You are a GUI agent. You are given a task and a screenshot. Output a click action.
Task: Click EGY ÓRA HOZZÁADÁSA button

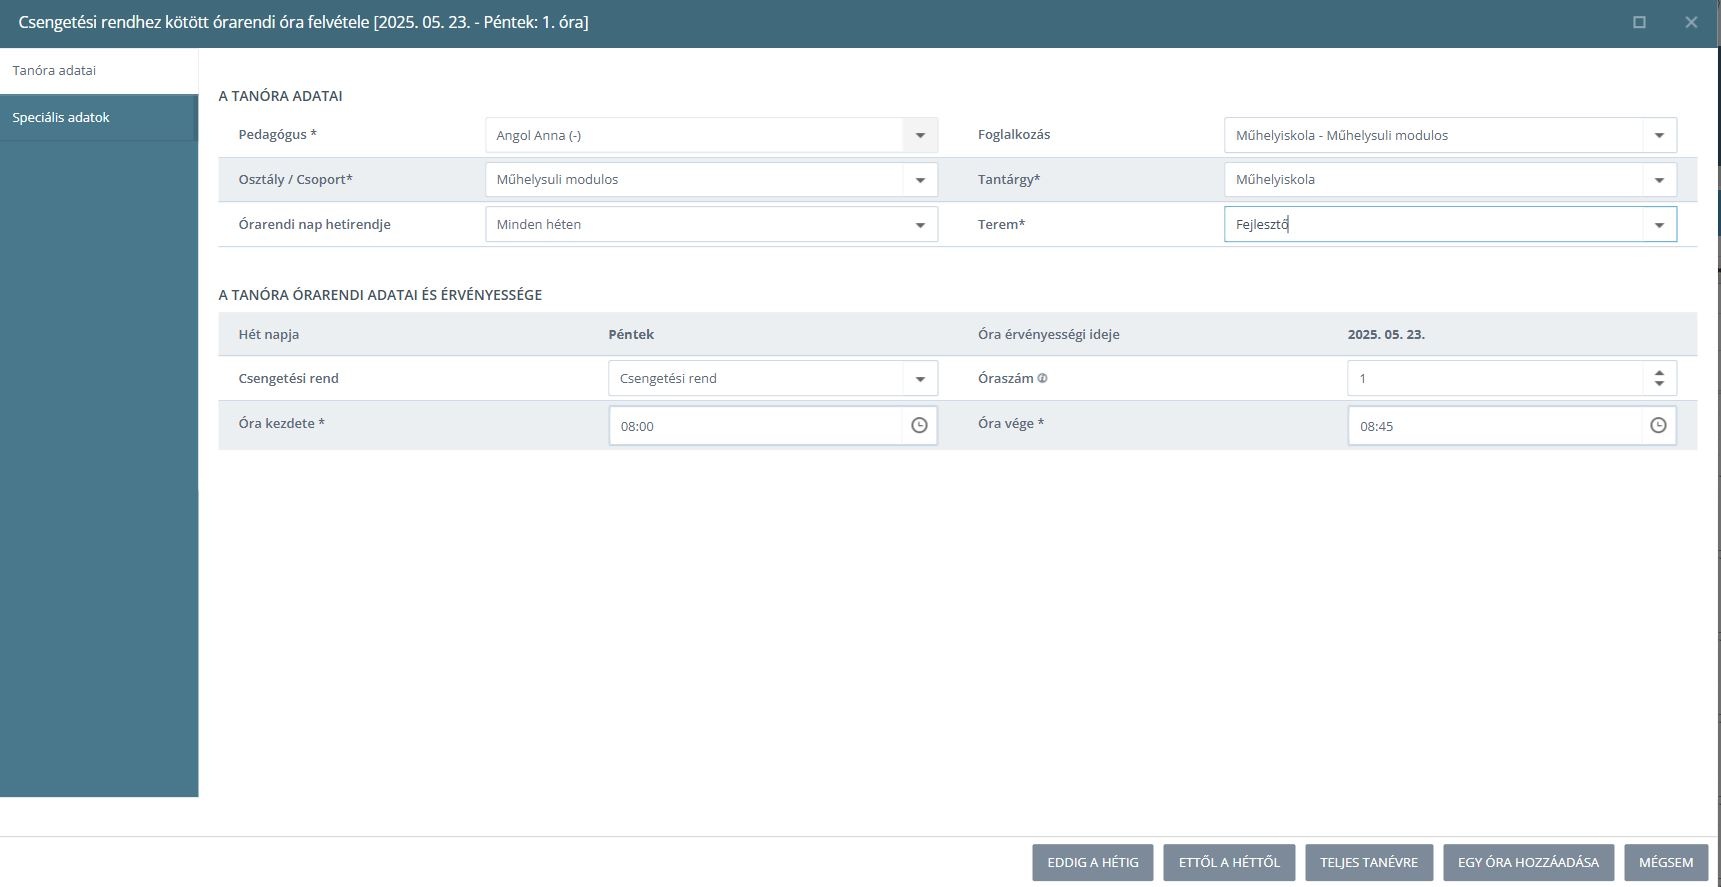pyautogui.click(x=1528, y=862)
